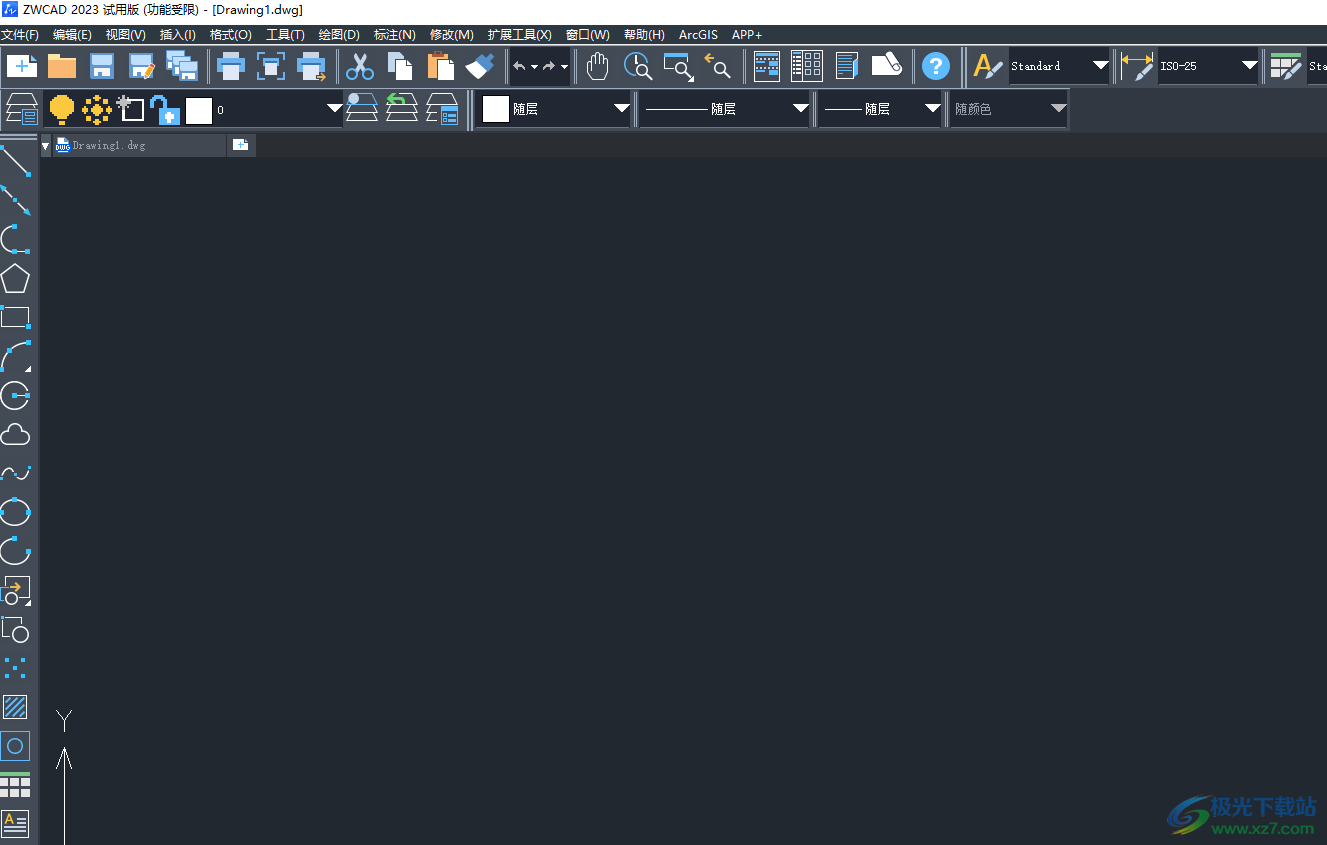Open the Layer States Manager icon
The image size is (1327, 845).
(x=442, y=109)
